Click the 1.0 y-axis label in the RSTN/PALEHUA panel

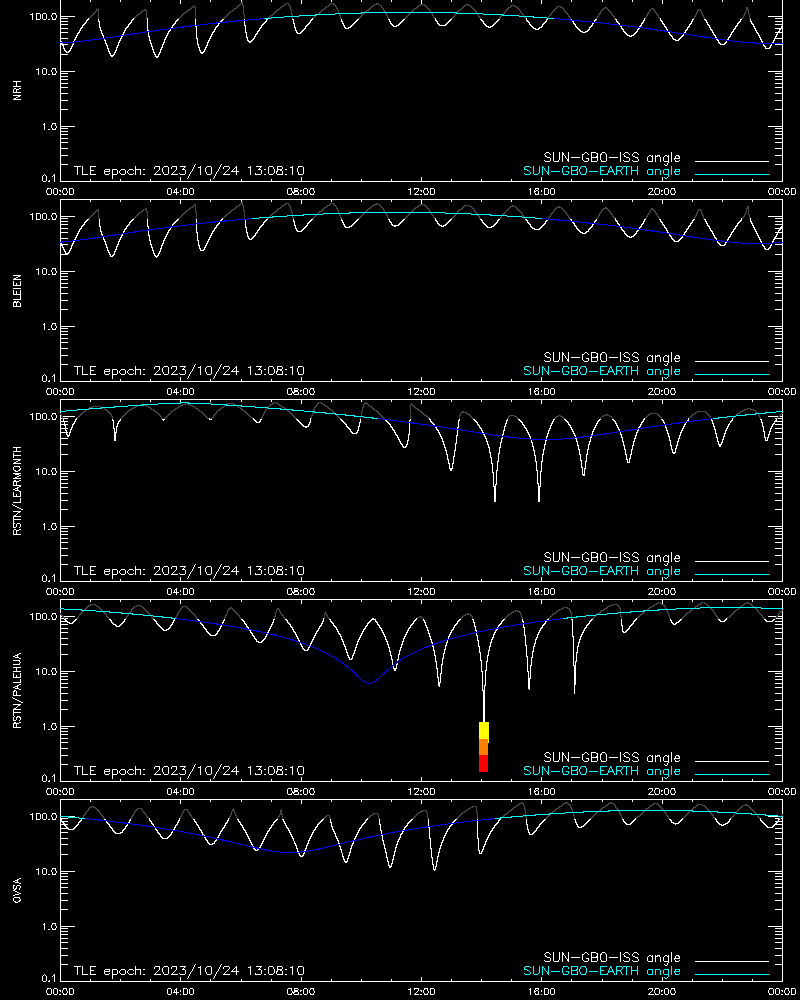[x=48, y=726]
